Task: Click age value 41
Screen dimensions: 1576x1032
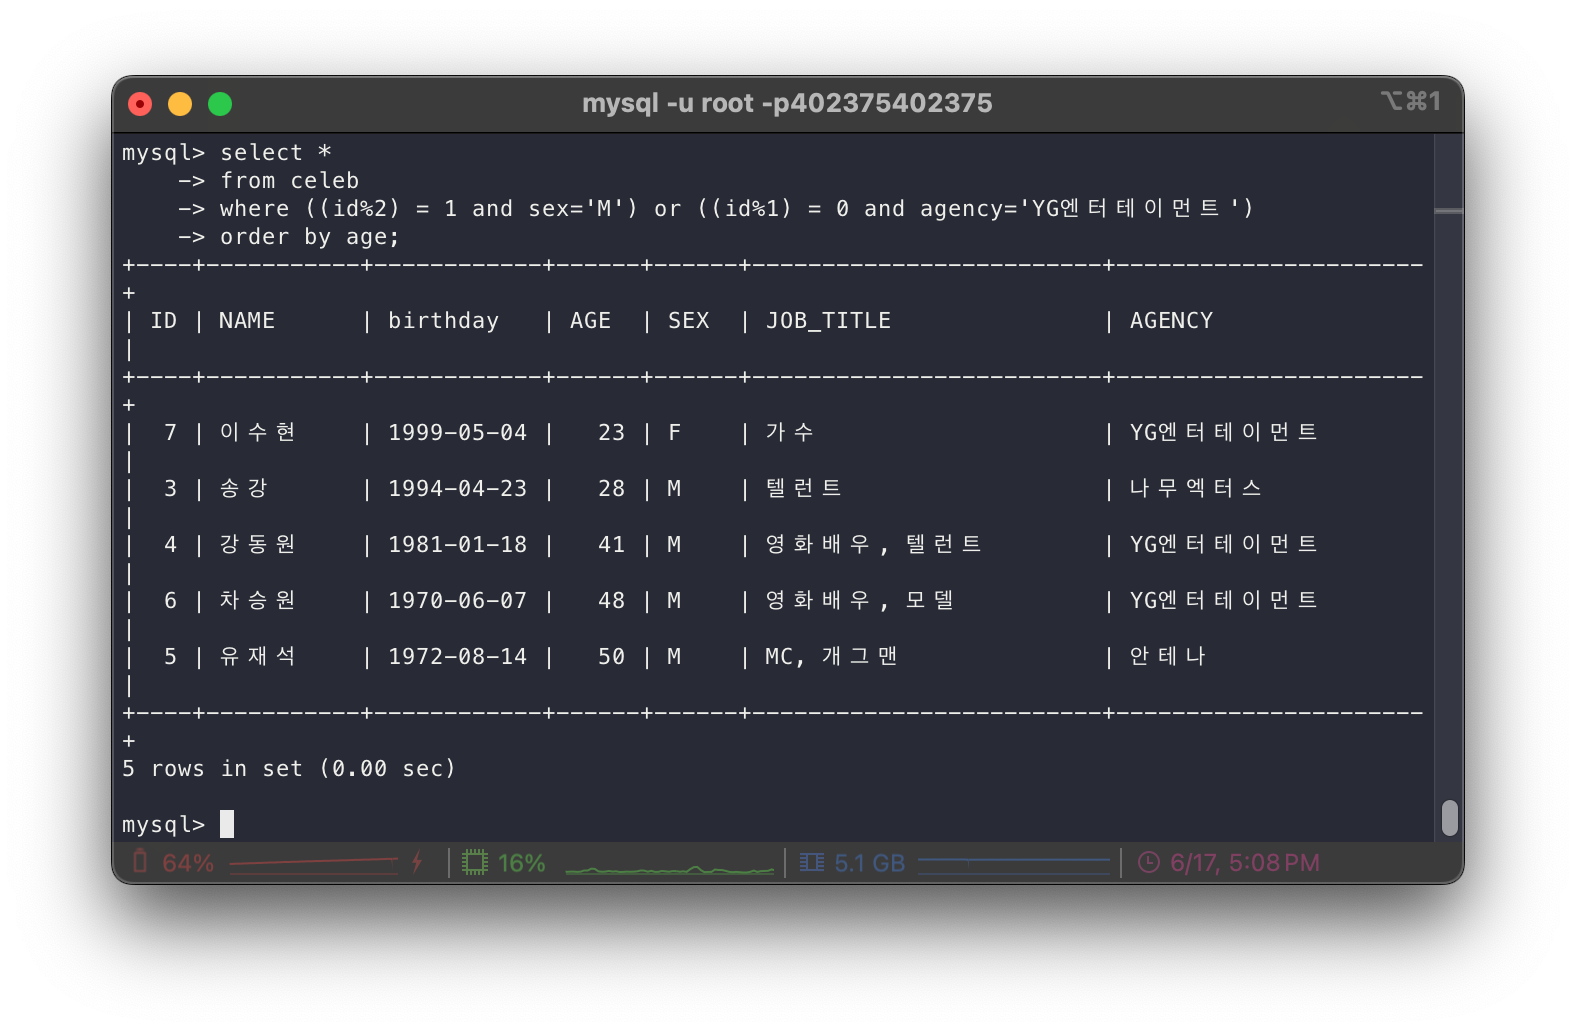Action: click(611, 544)
